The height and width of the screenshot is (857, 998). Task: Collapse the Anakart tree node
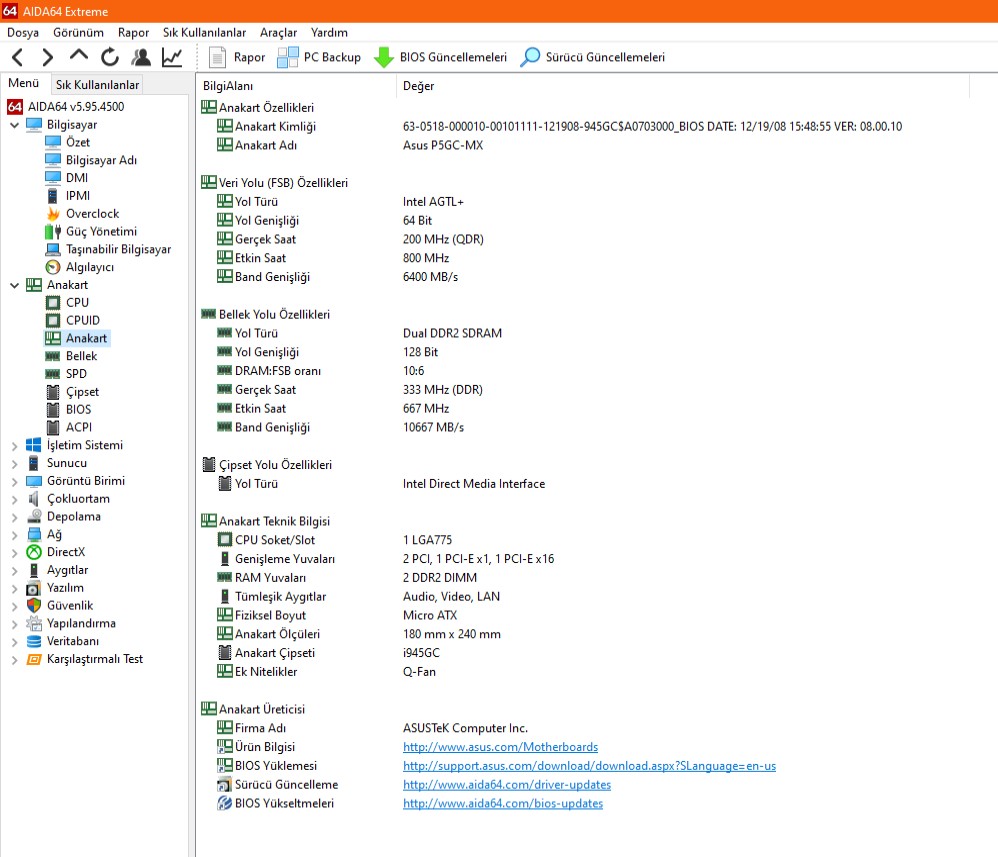(x=14, y=285)
